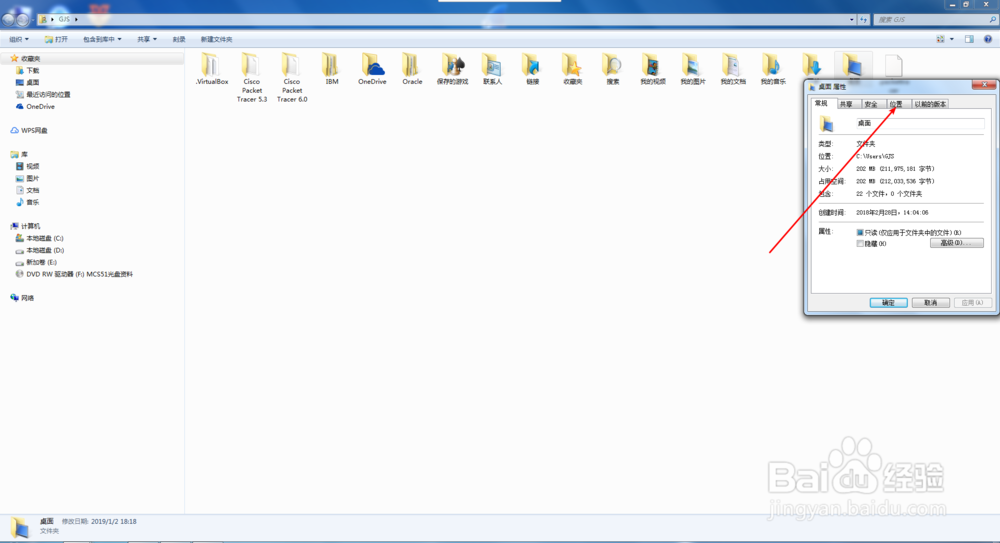Toggle the preview pane icon
The width and height of the screenshot is (1000, 543).
point(969,39)
